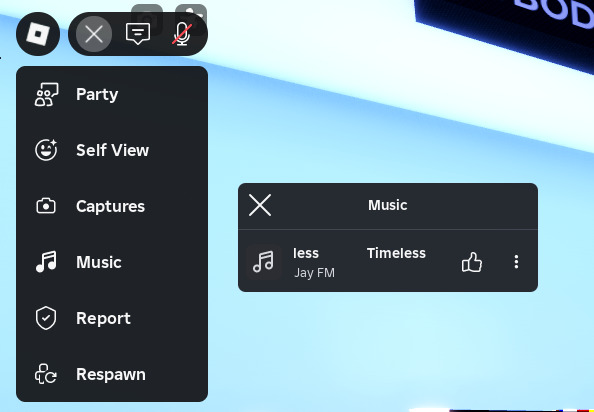This screenshot has height=412, width=594.
Task: Click the Respawn character icon
Action: click(x=46, y=374)
